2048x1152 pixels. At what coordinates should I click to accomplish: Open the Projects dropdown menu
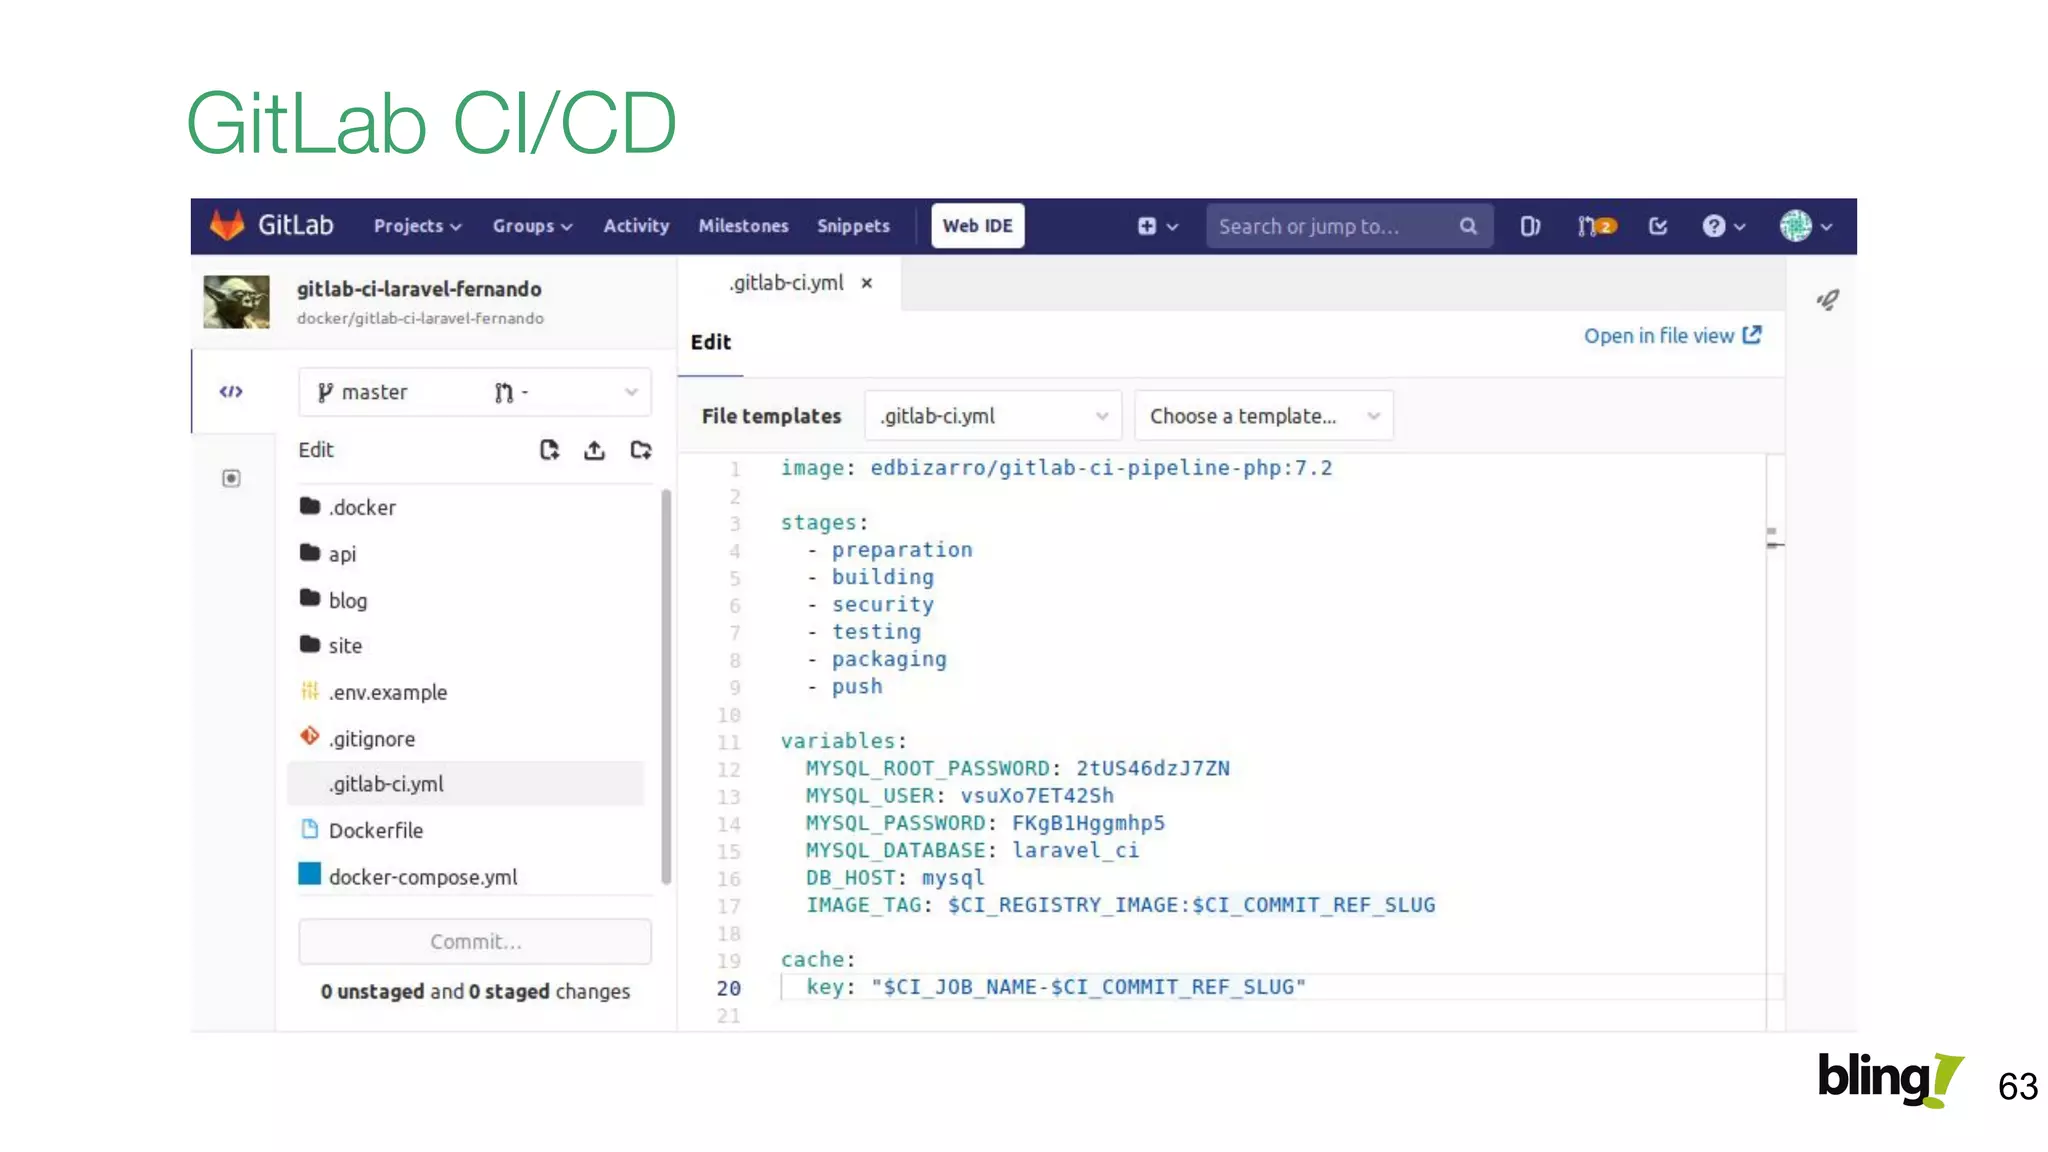click(x=417, y=226)
